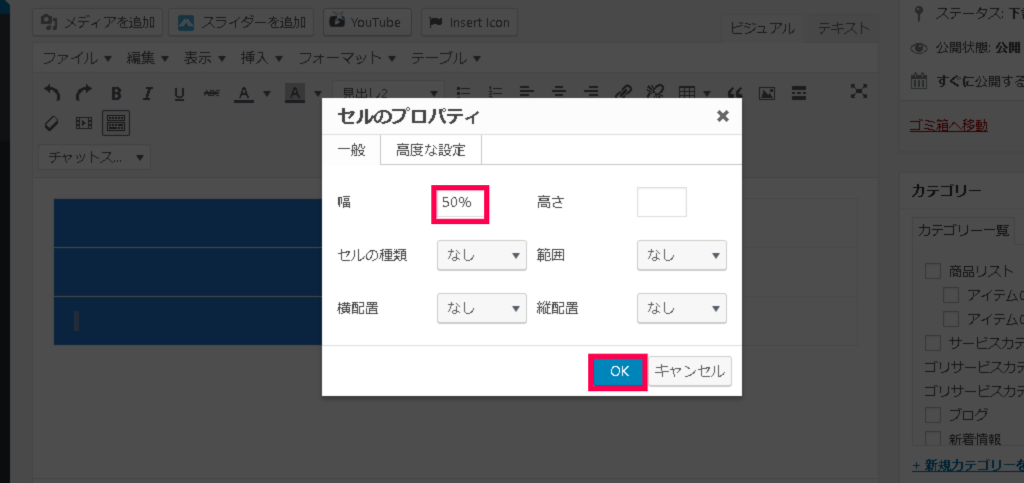Open the テーブル menu
Screen dimensions: 1024x483
[x=447, y=58]
